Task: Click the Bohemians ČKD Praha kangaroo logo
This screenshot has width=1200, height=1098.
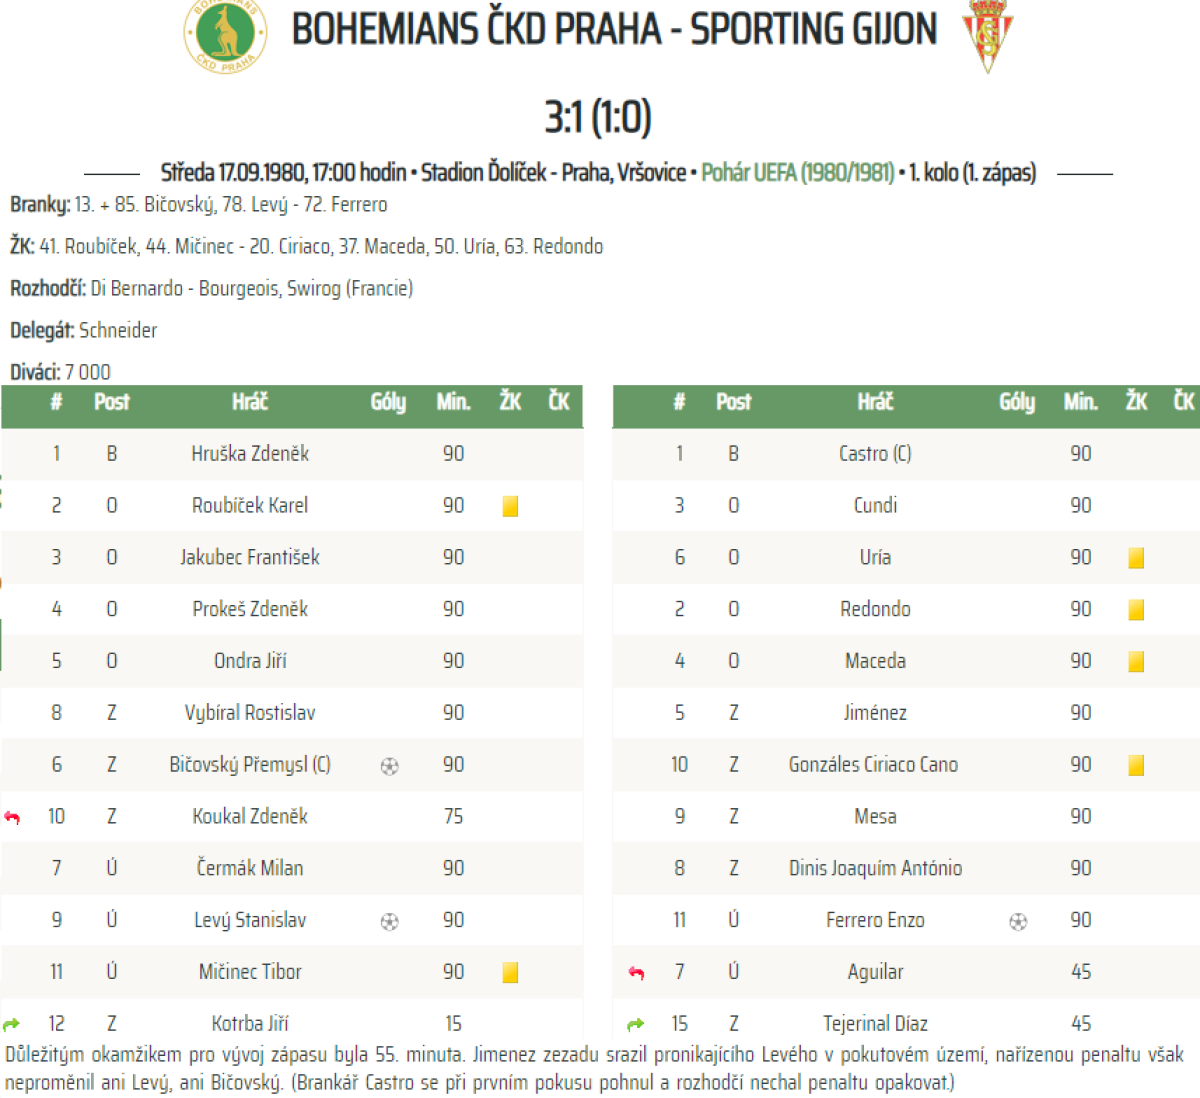Action: point(225,34)
